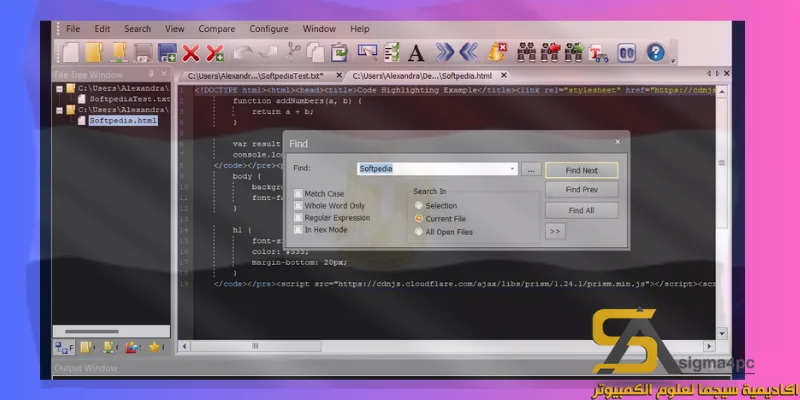Screen dimensions: 800x400
Task: Click the red X Close All icon with green plus
Action: (x=215, y=53)
